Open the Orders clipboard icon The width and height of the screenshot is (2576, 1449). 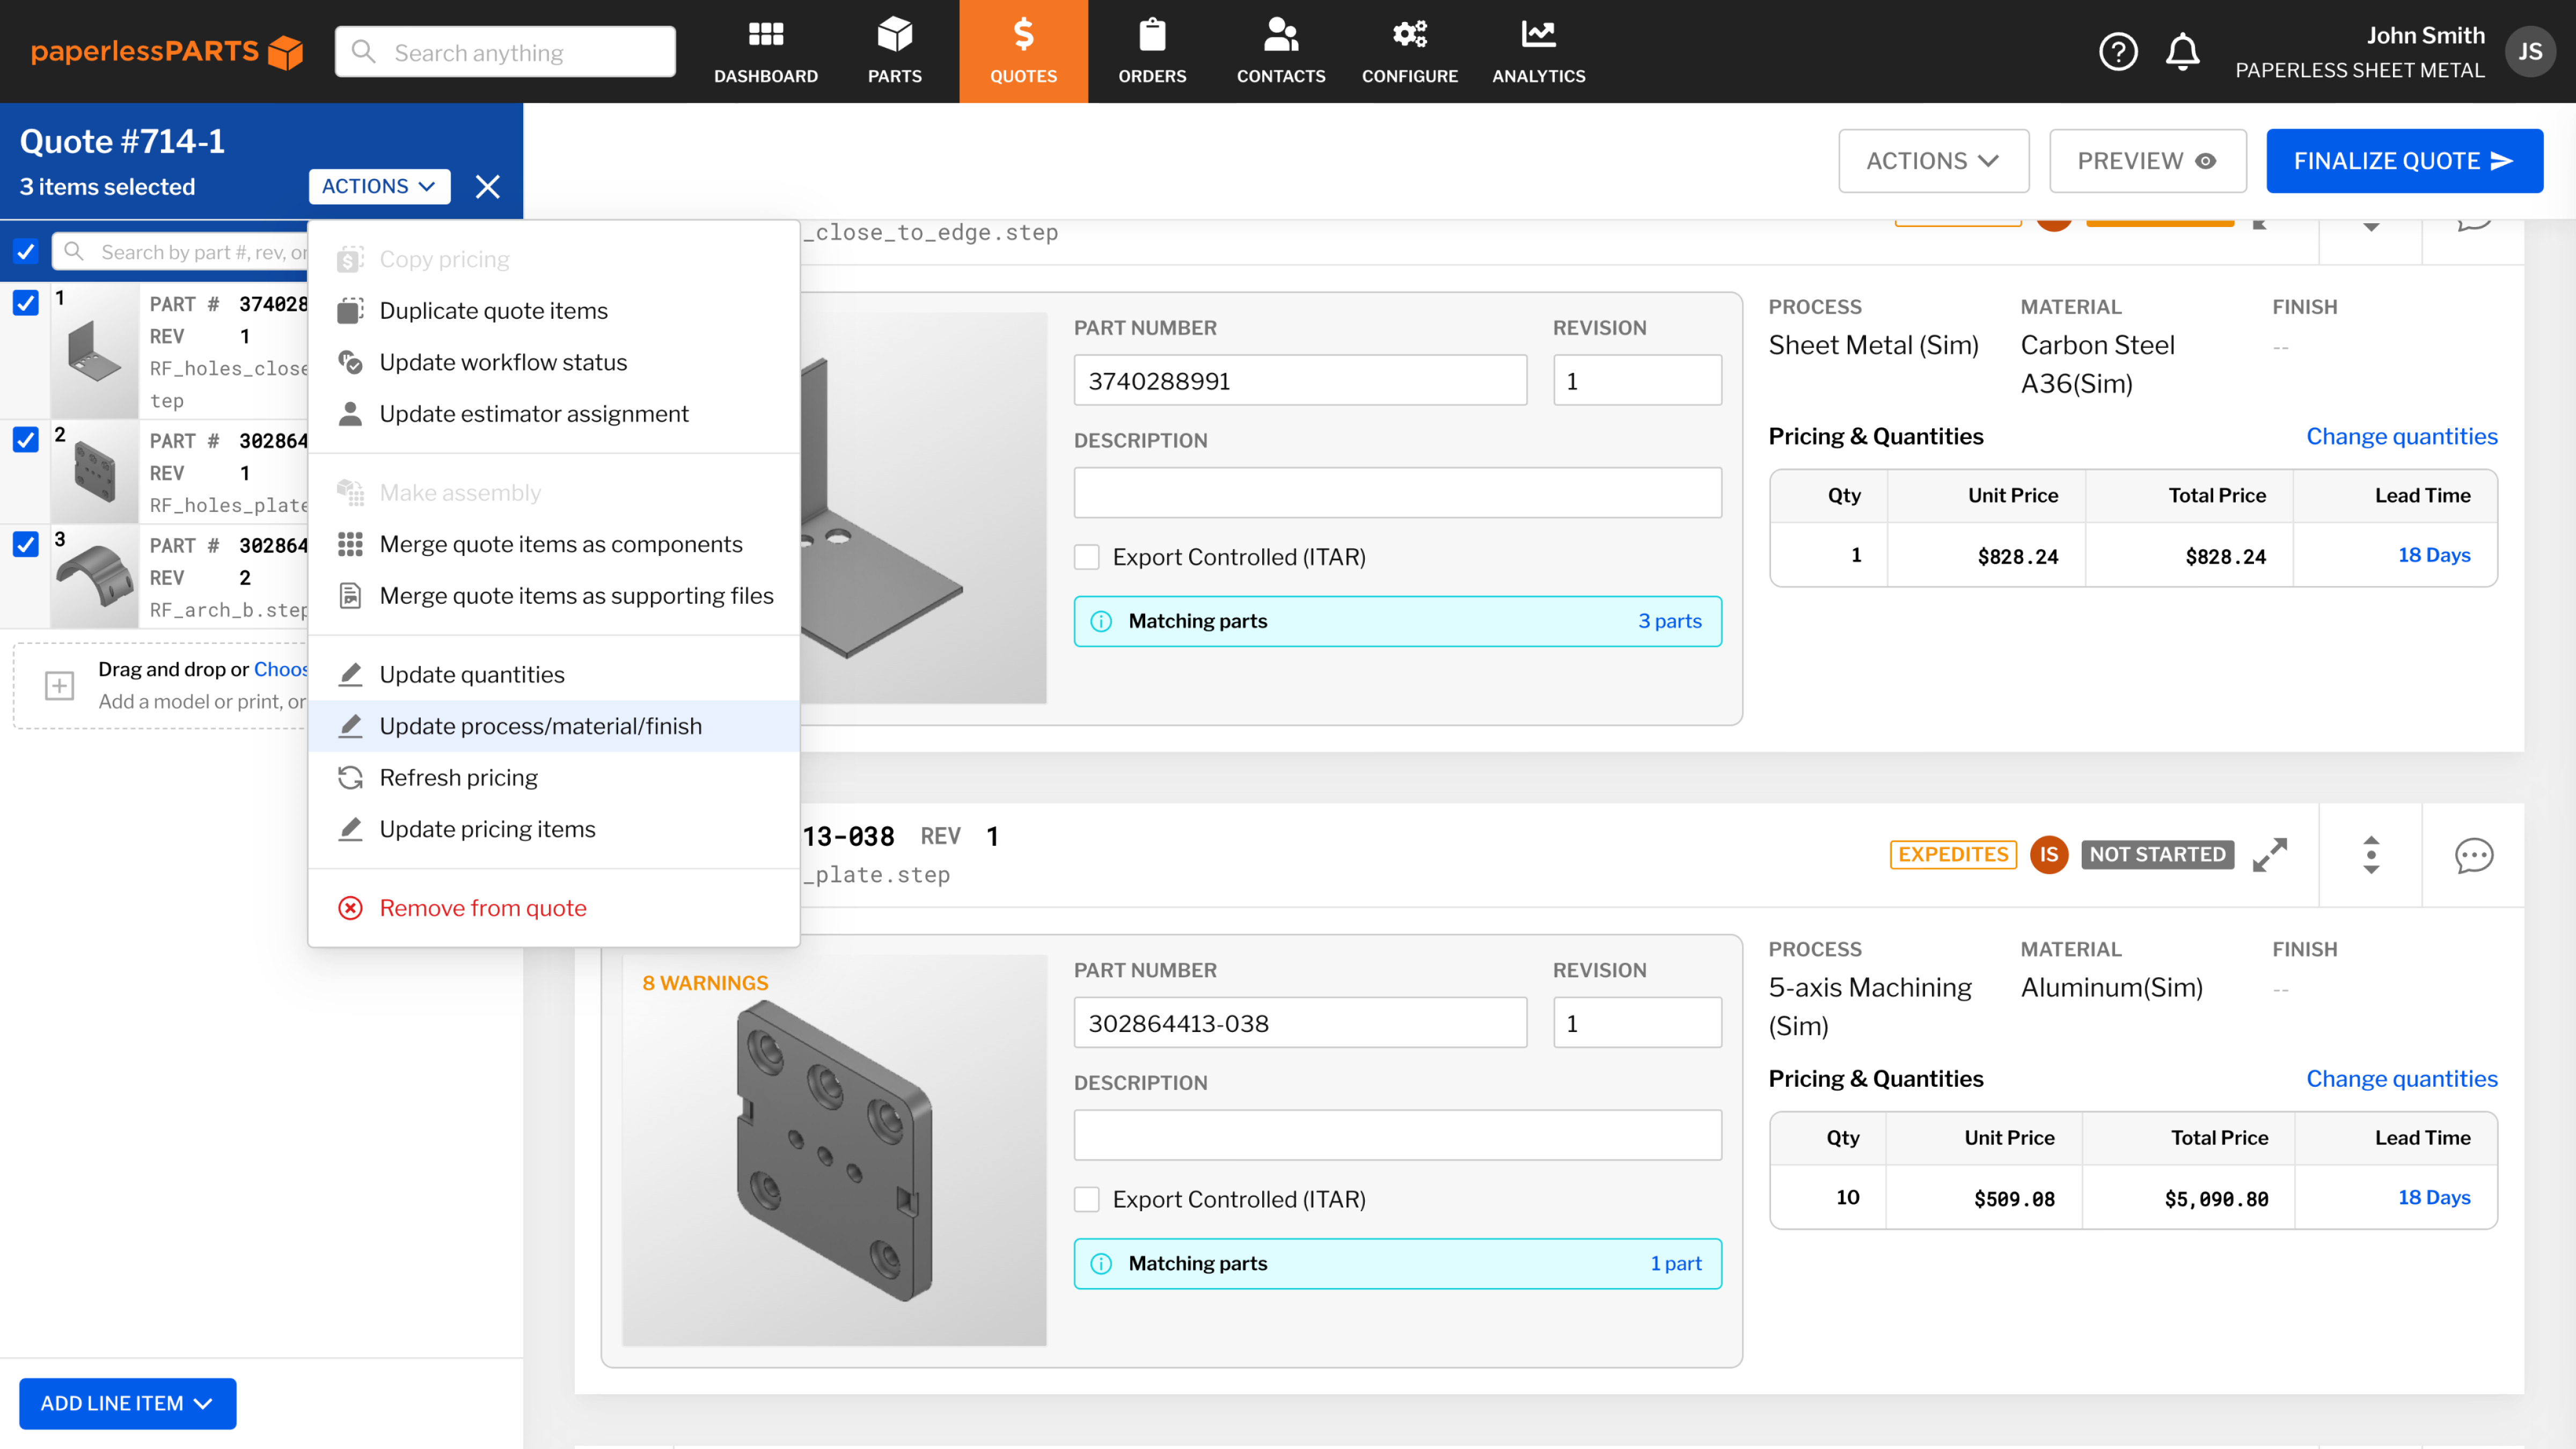1152,35
